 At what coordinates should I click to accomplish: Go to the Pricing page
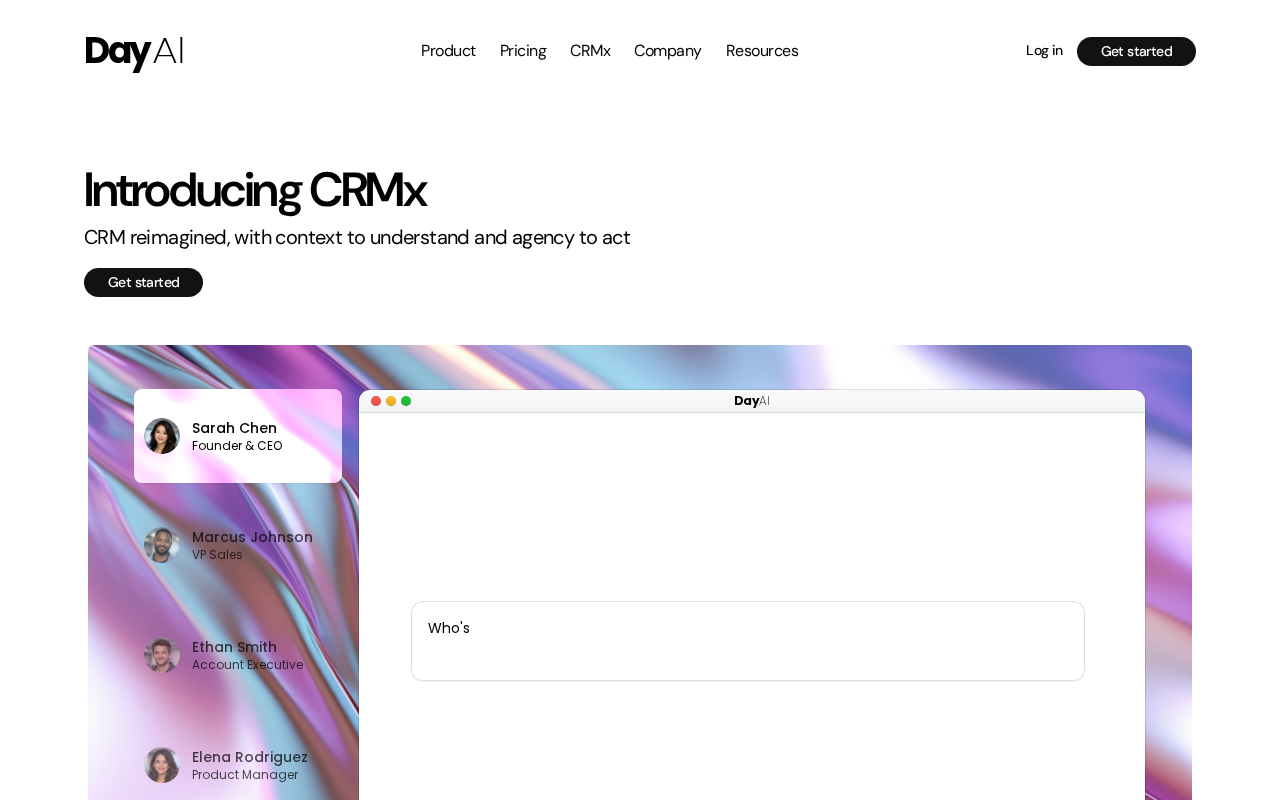point(523,51)
